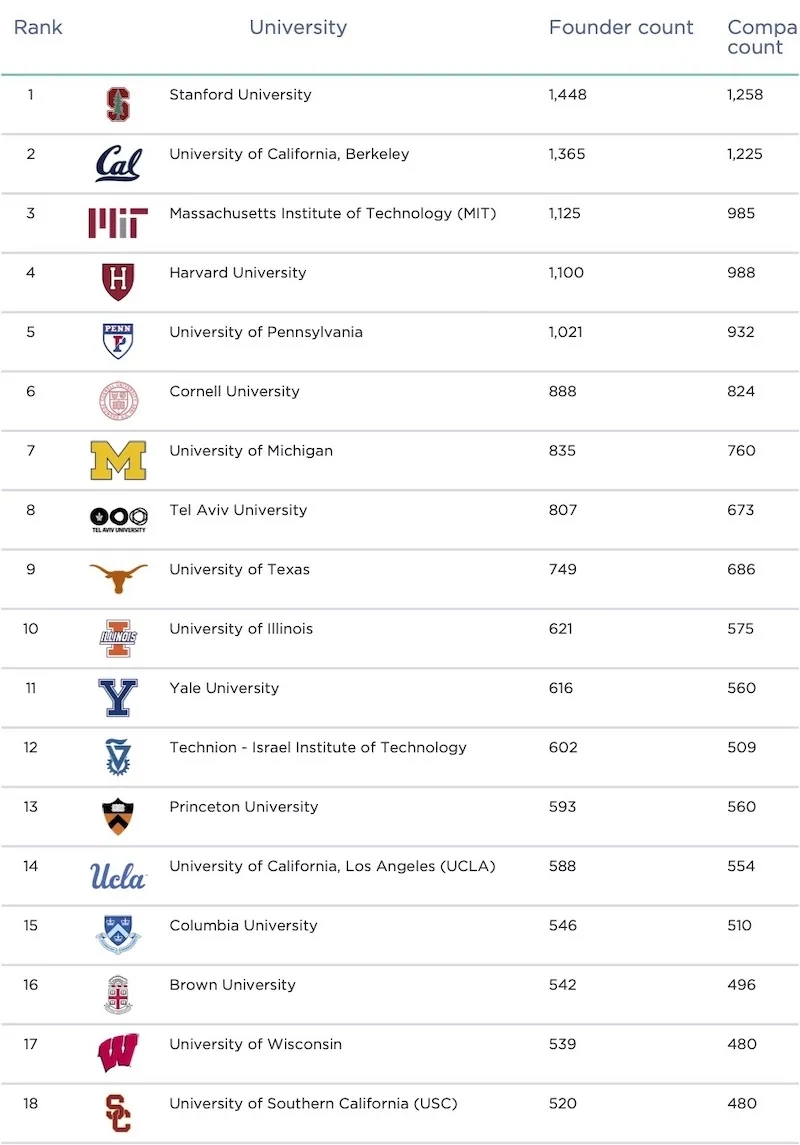Click the UCLA script logo
This screenshot has height=1145, width=800.
tap(118, 876)
